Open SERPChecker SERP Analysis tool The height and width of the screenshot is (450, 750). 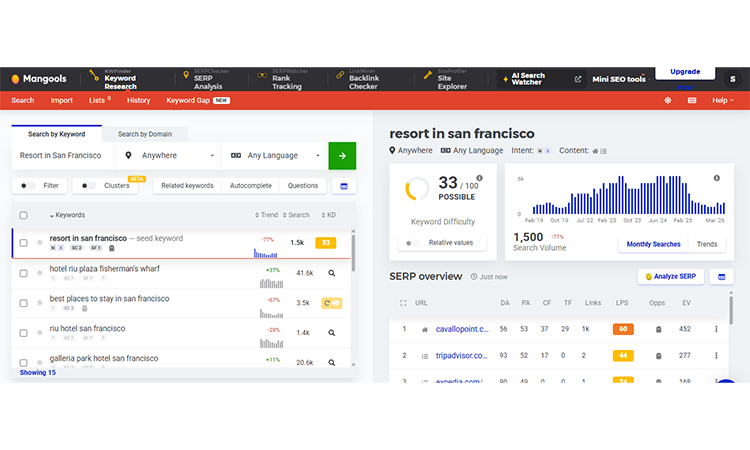click(x=206, y=79)
